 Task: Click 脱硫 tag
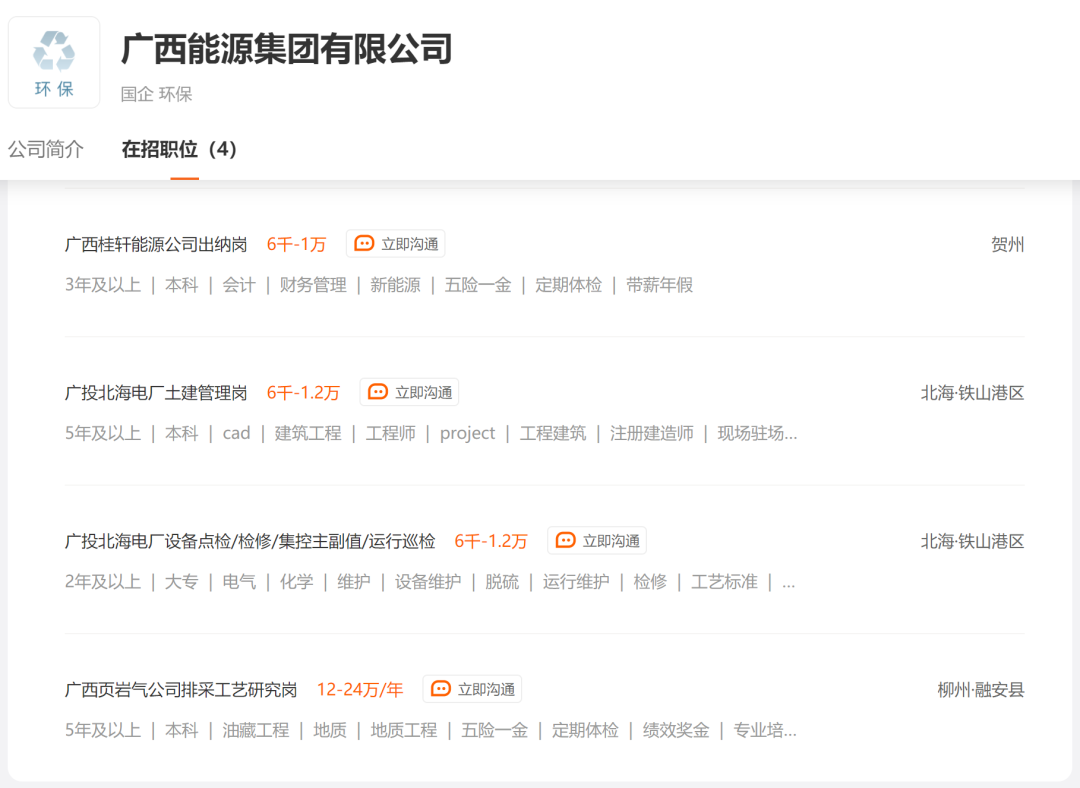pos(502,581)
